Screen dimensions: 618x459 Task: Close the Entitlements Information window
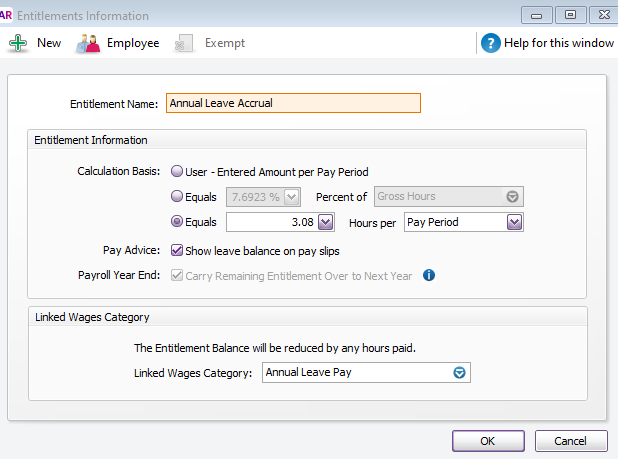[x=598, y=15]
